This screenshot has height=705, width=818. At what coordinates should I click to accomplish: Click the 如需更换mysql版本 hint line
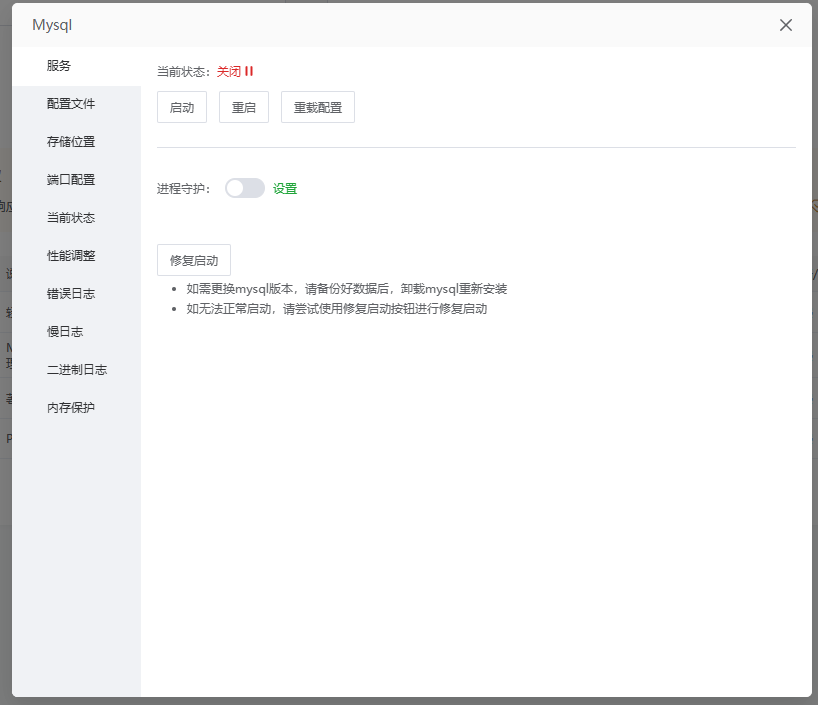click(x=347, y=289)
